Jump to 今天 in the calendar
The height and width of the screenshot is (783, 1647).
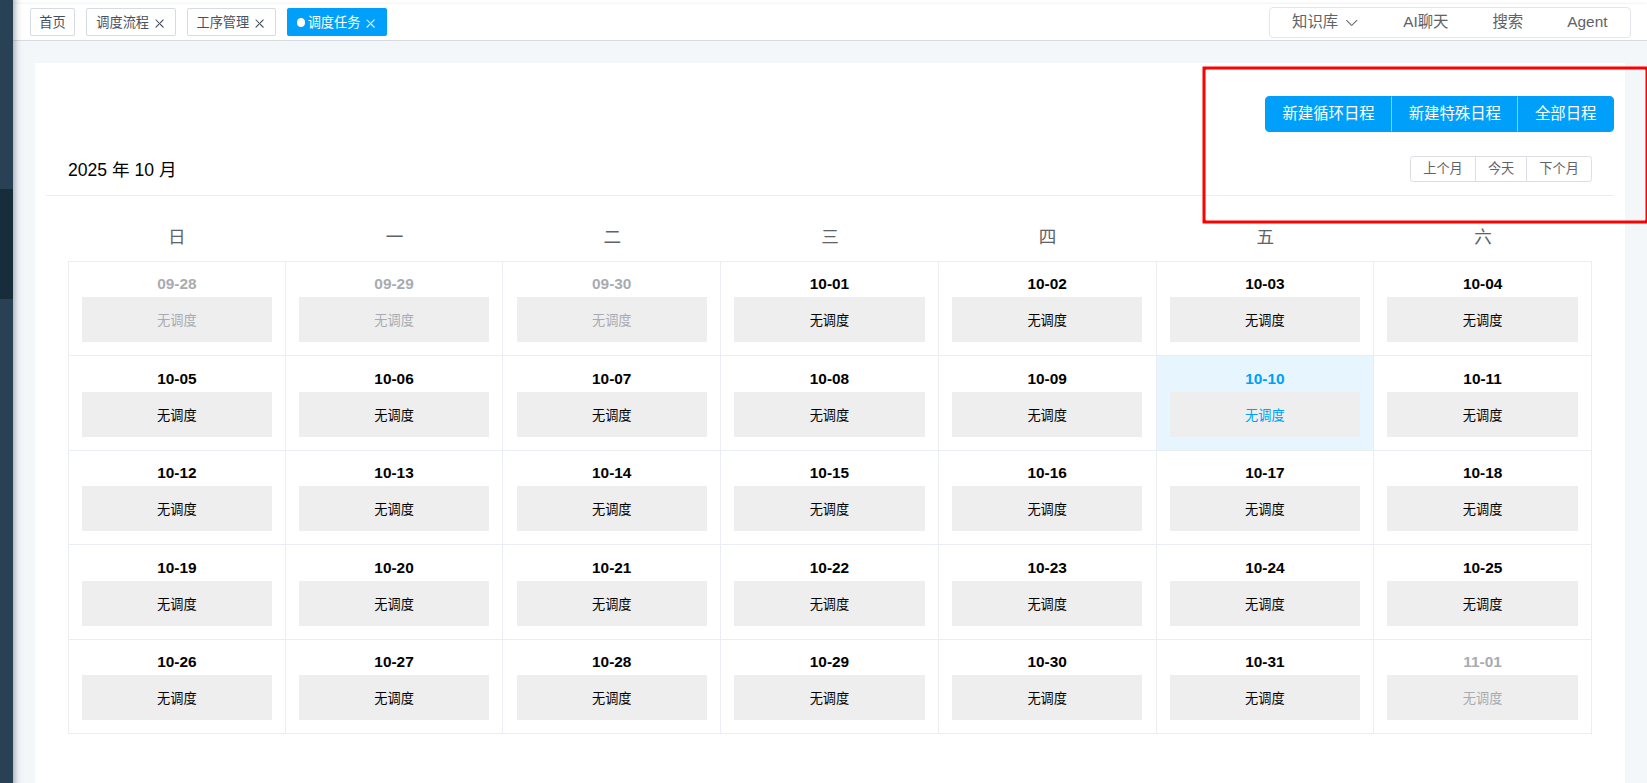point(1501,169)
